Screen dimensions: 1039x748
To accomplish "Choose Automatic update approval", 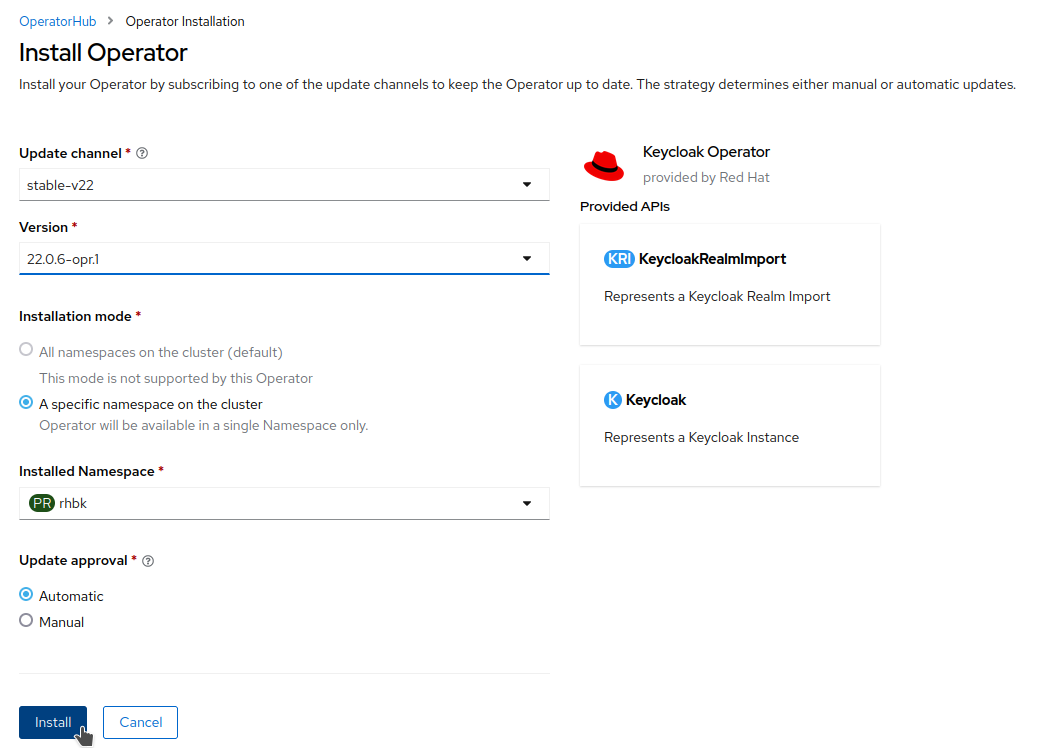I will point(27,594).
